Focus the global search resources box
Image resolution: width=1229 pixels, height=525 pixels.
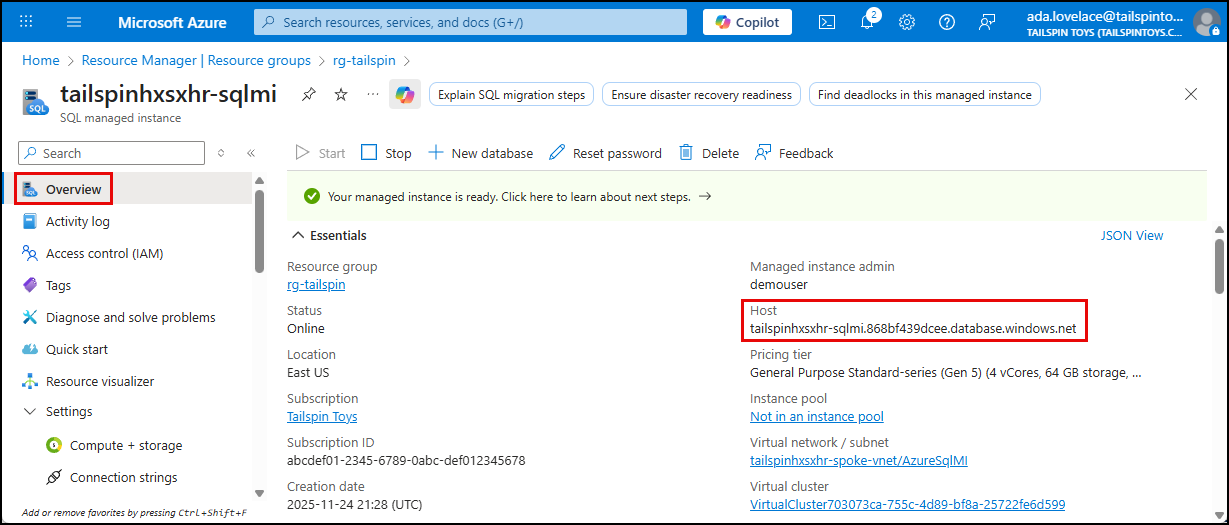point(470,22)
